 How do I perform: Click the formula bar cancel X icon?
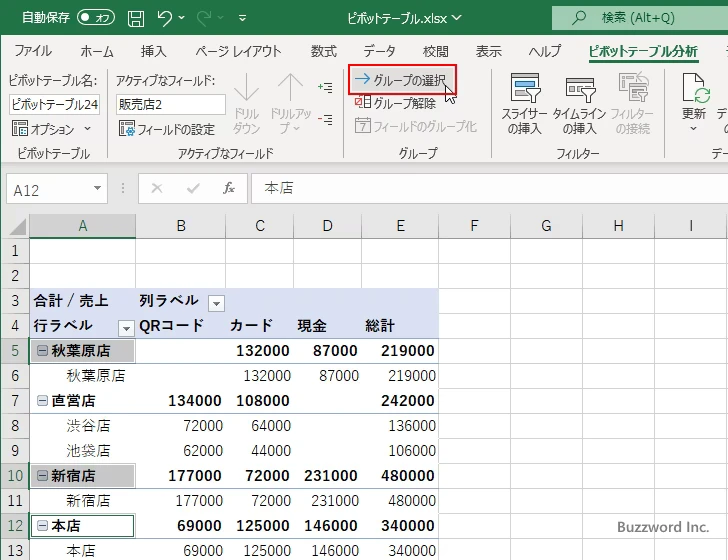tap(157, 188)
